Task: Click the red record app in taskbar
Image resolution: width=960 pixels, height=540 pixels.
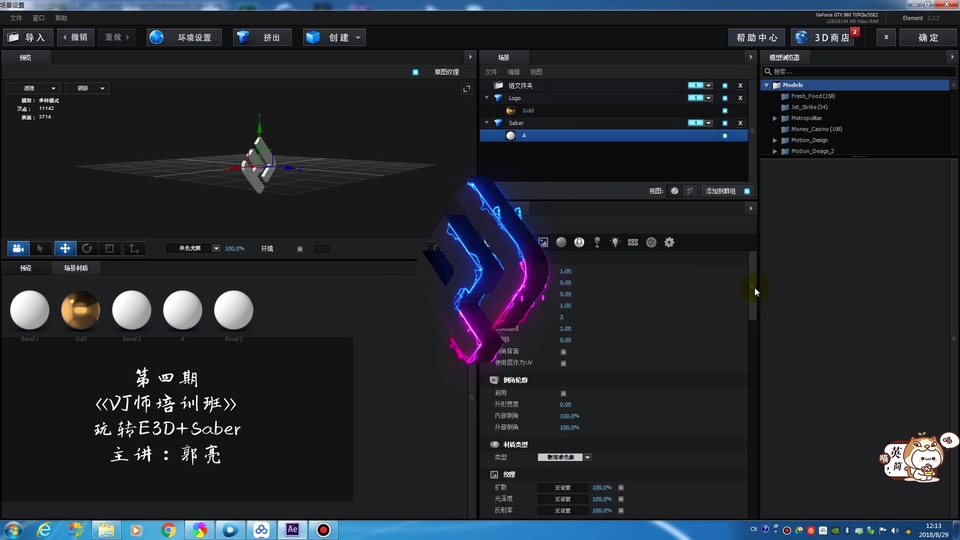Action: coord(323,530)
